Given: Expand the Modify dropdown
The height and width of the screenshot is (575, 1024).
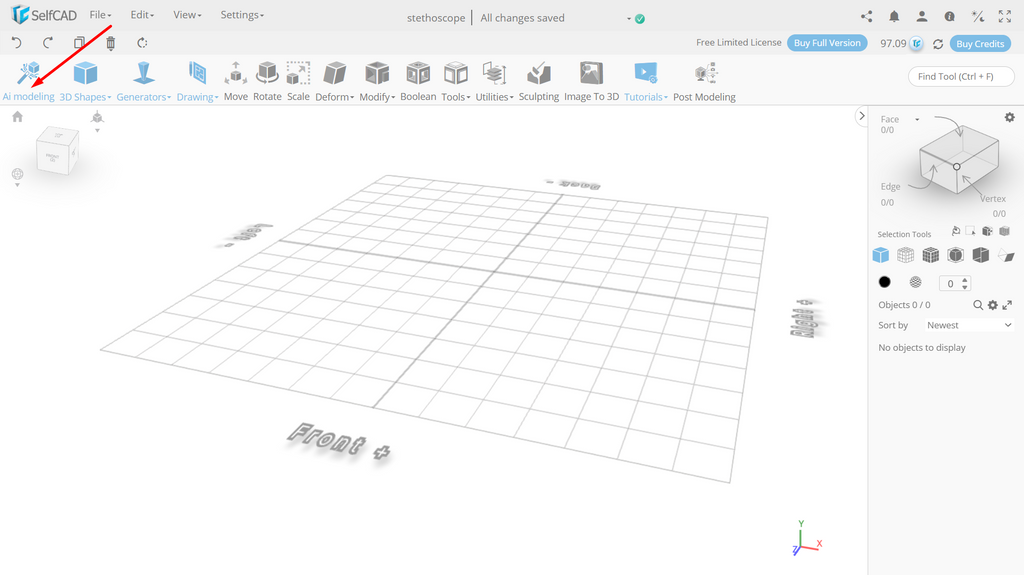Looking at the screenshot, I should pos(377,82).
